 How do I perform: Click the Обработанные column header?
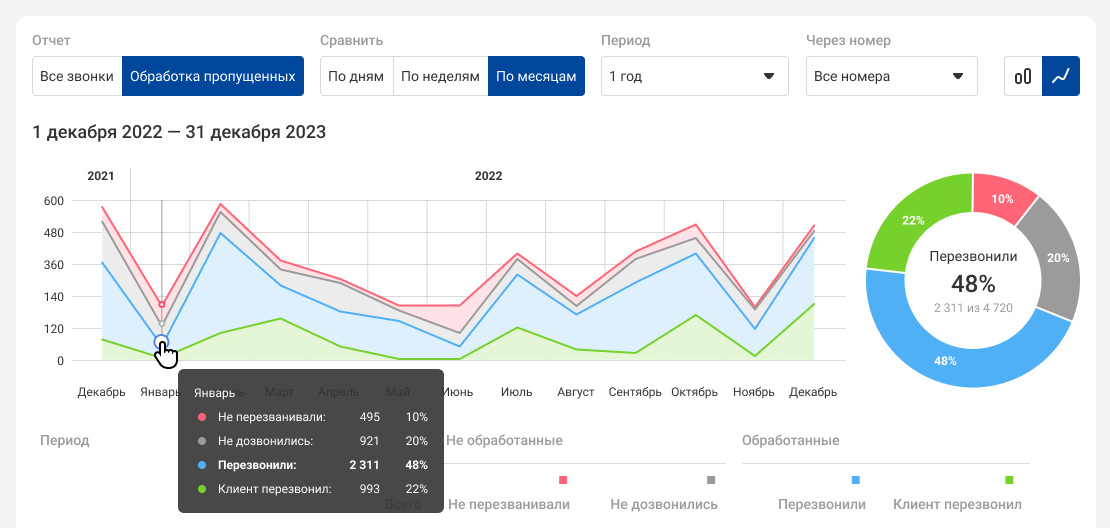tap(790, 440)
